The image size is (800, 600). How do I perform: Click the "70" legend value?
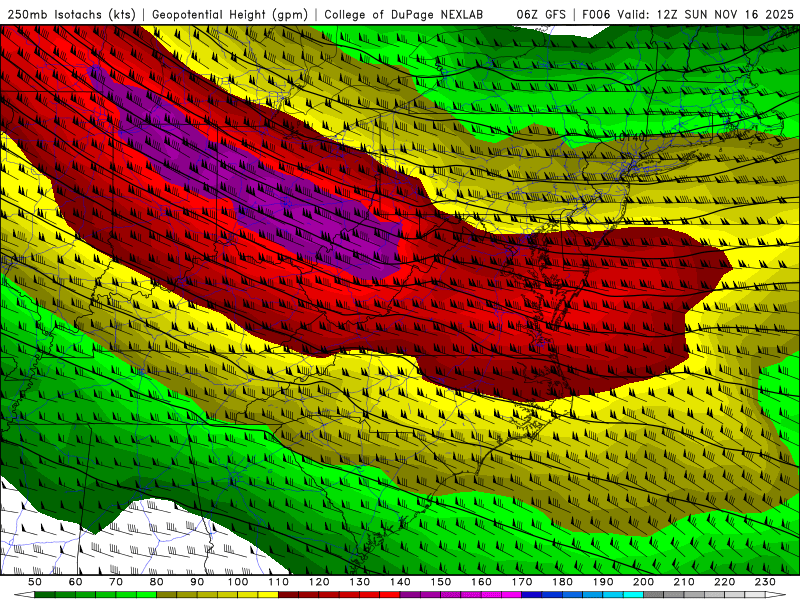tap(116, 582)
